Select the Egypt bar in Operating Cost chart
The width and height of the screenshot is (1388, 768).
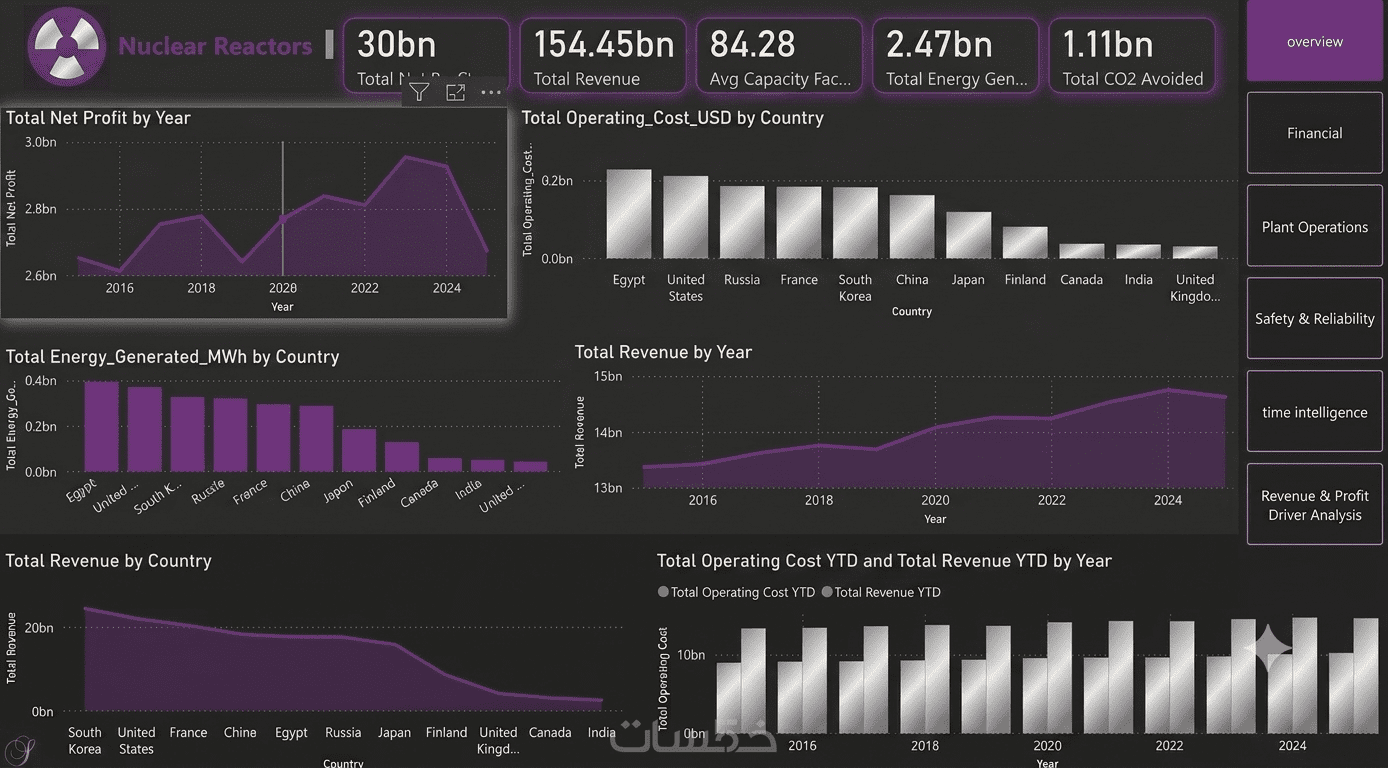click(629, 214)
